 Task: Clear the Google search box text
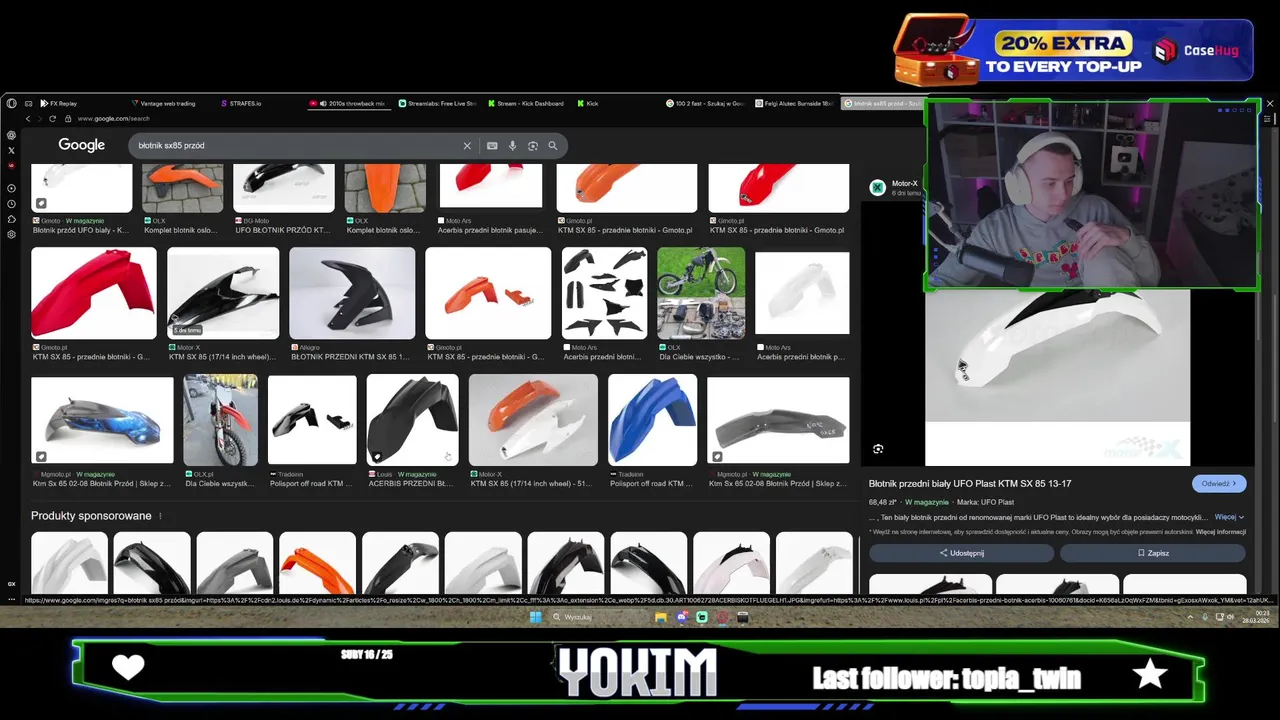coord(467,146)
